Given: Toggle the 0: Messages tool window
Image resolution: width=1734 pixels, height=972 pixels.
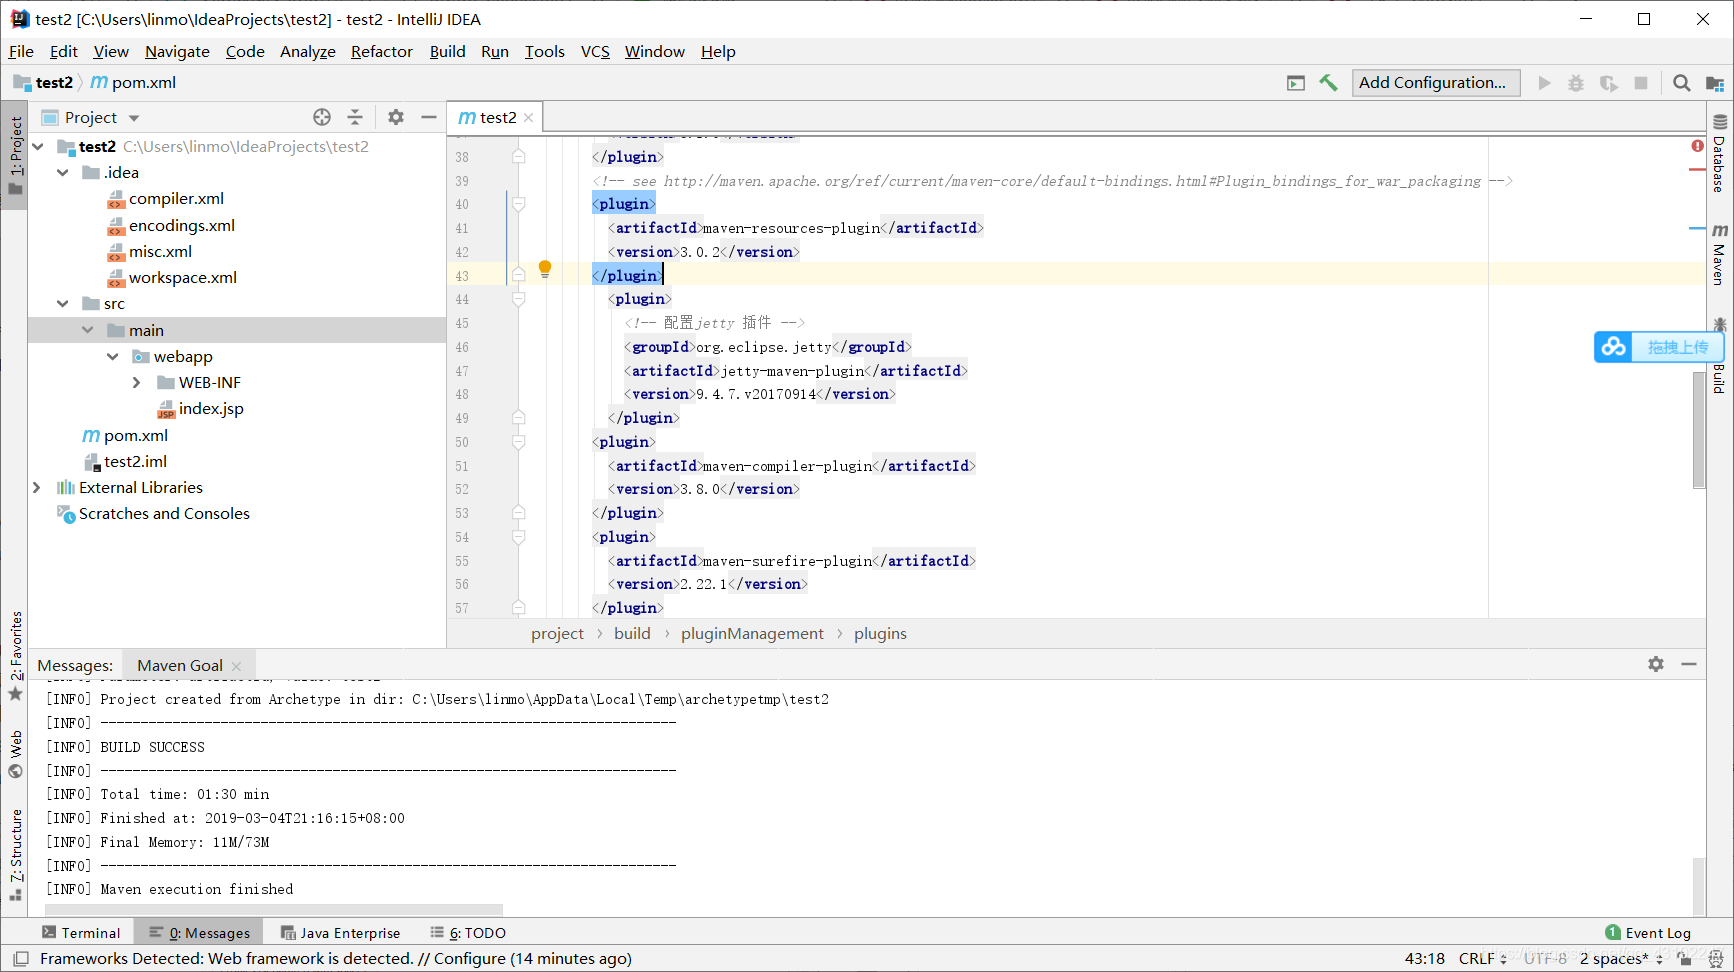Looking at the screenshot, I should [x=200, y=933].
